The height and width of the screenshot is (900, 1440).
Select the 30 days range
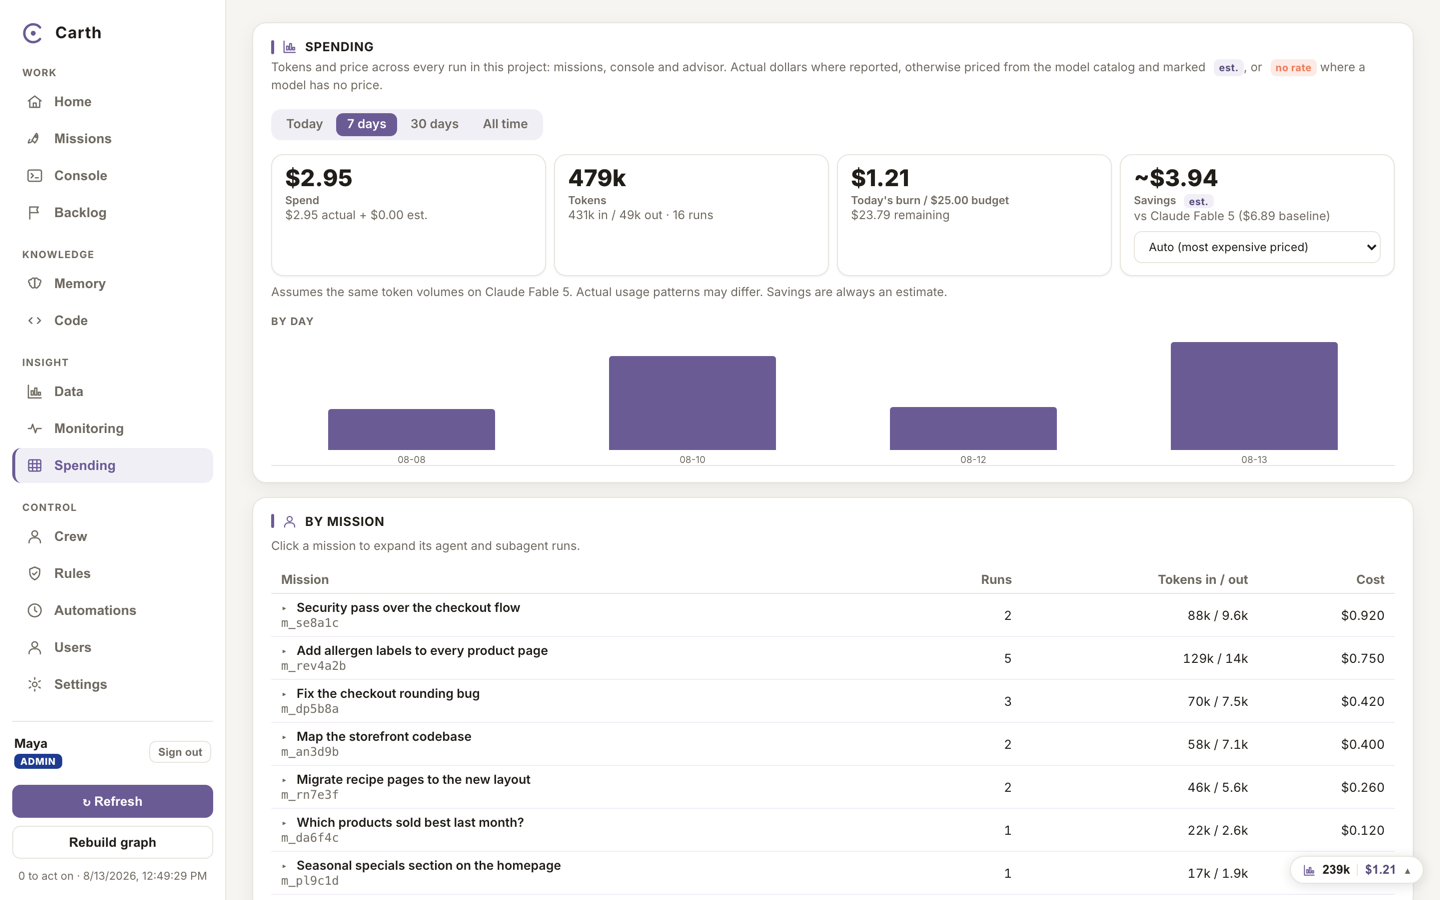click(434, 124)
